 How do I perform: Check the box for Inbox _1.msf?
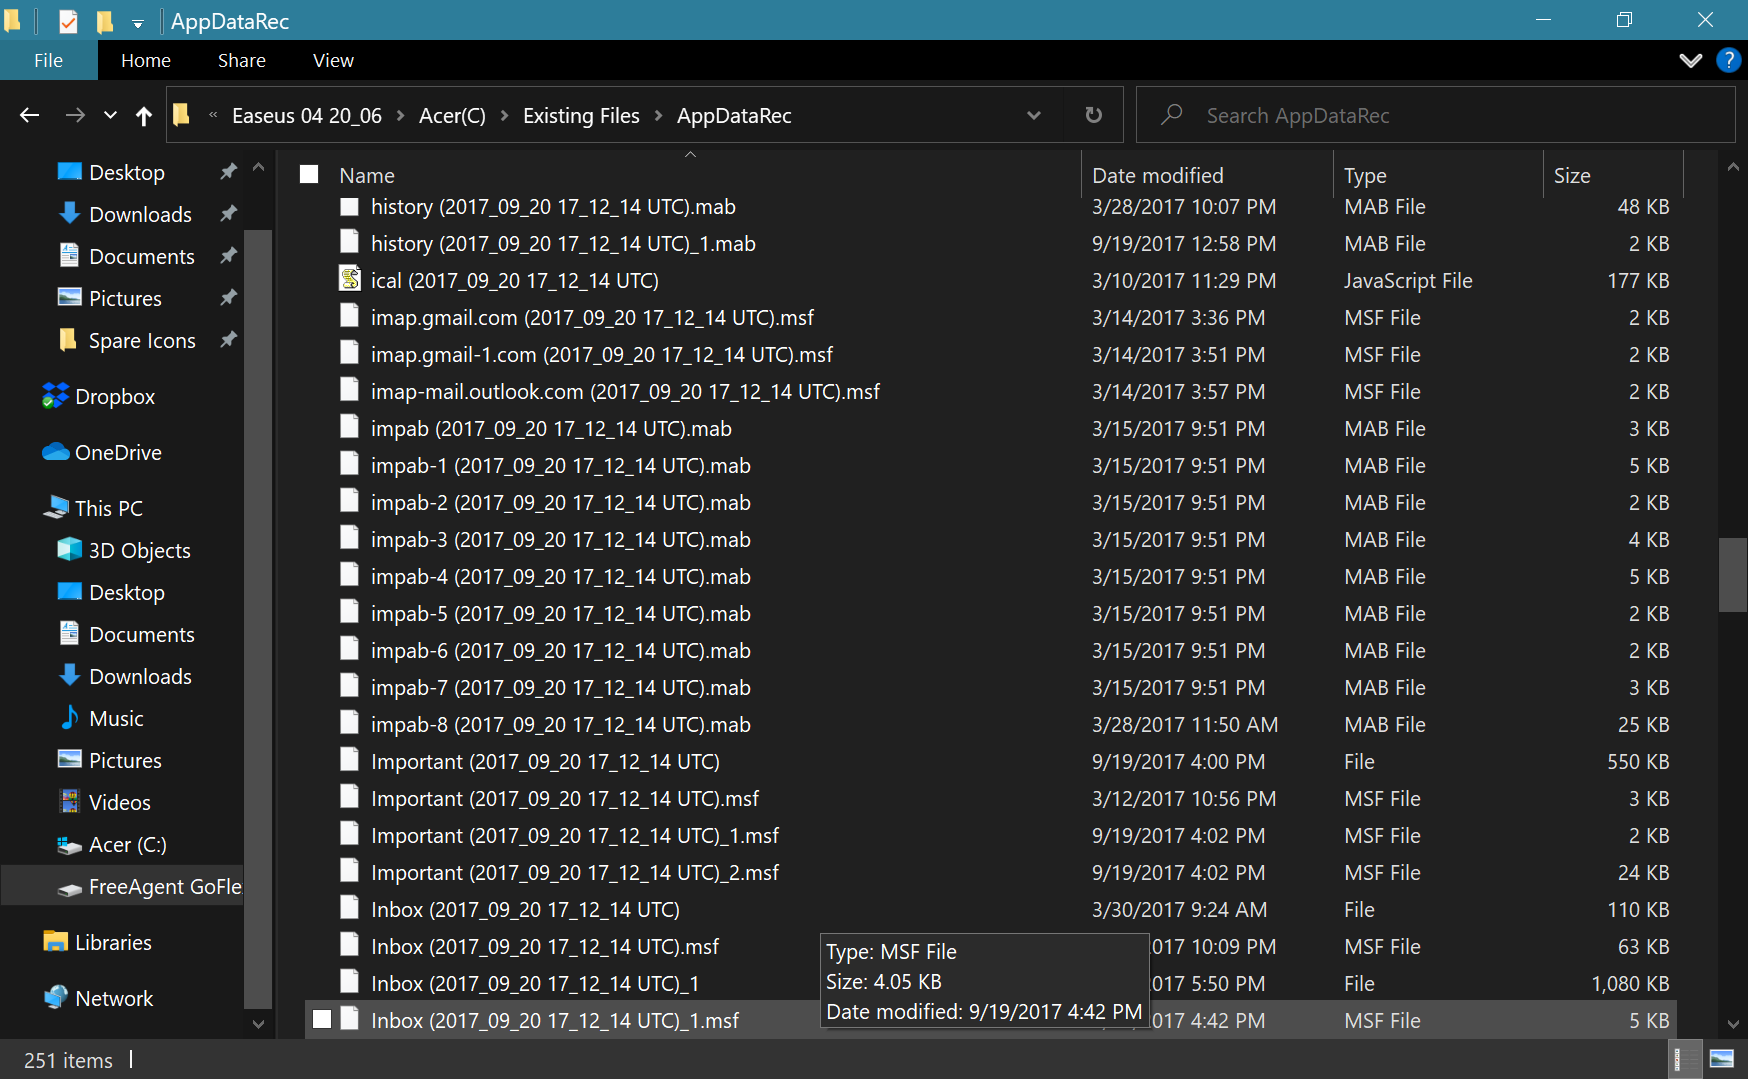(x=322, y=1020)
